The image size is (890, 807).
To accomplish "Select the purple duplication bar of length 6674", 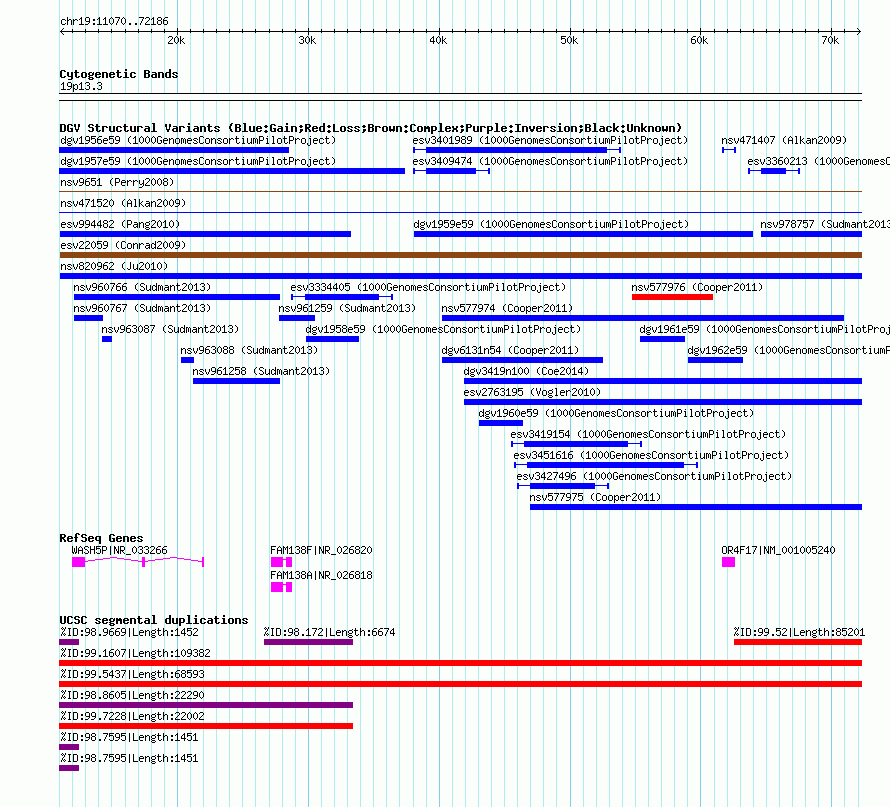I will (x=308, y=642).
